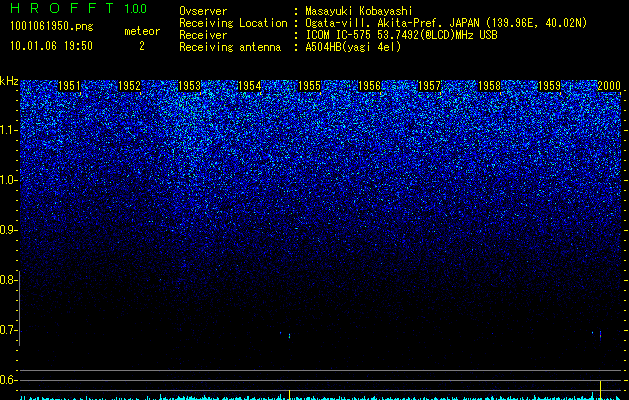
Task: Click the kHz axis unit label
Action: click(x=9, y=81)
